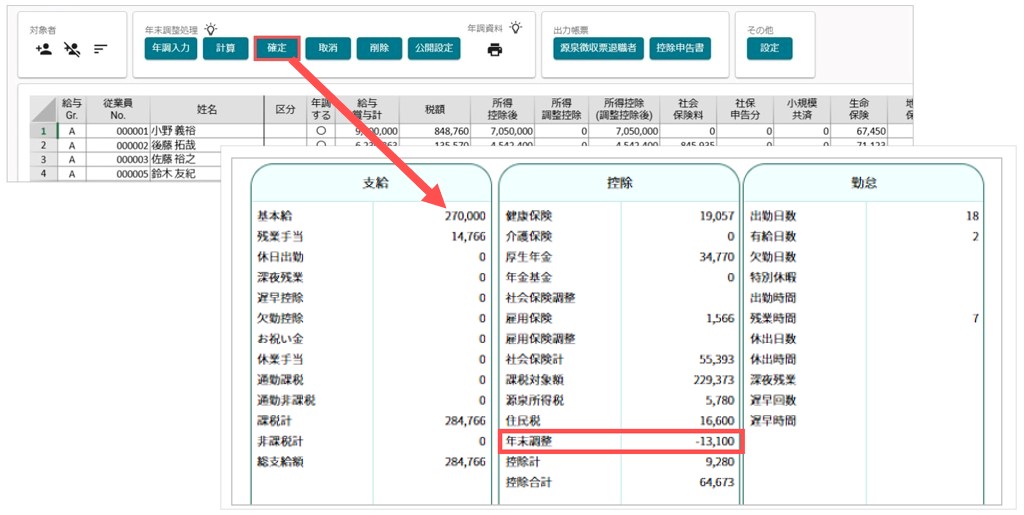Click the 計算 button
This screenshot has height=515, width=1024.
tap(225, 48)
